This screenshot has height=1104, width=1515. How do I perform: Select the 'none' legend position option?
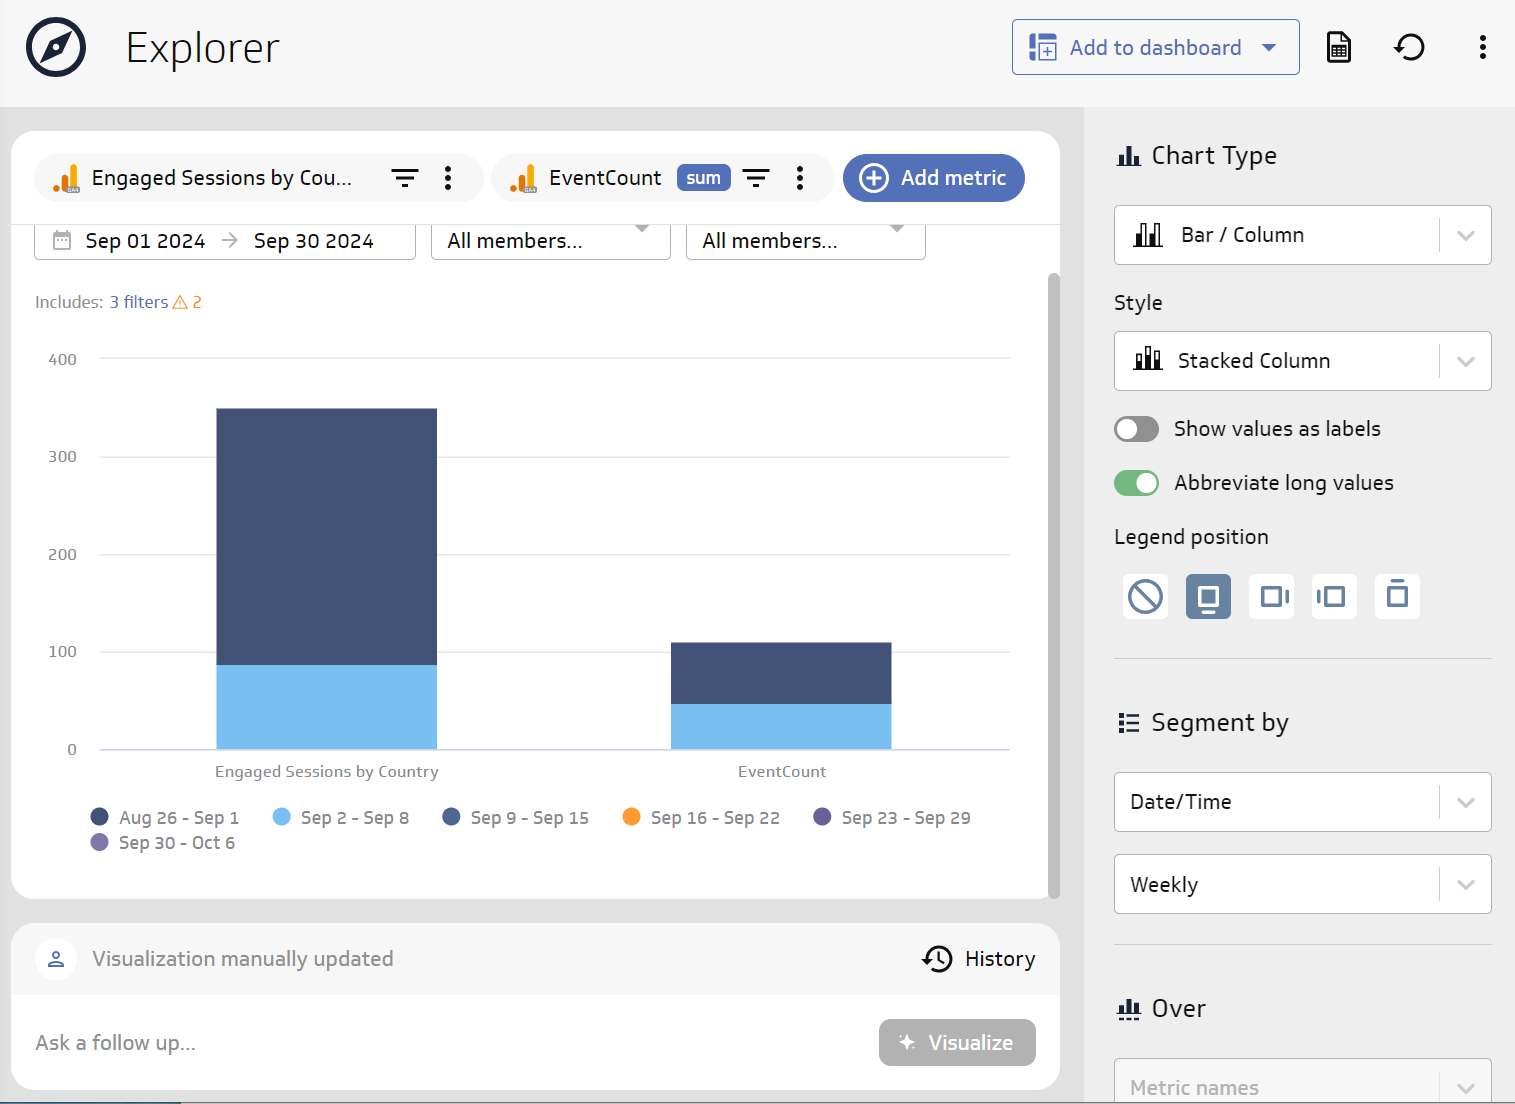tap(1144, 596)
